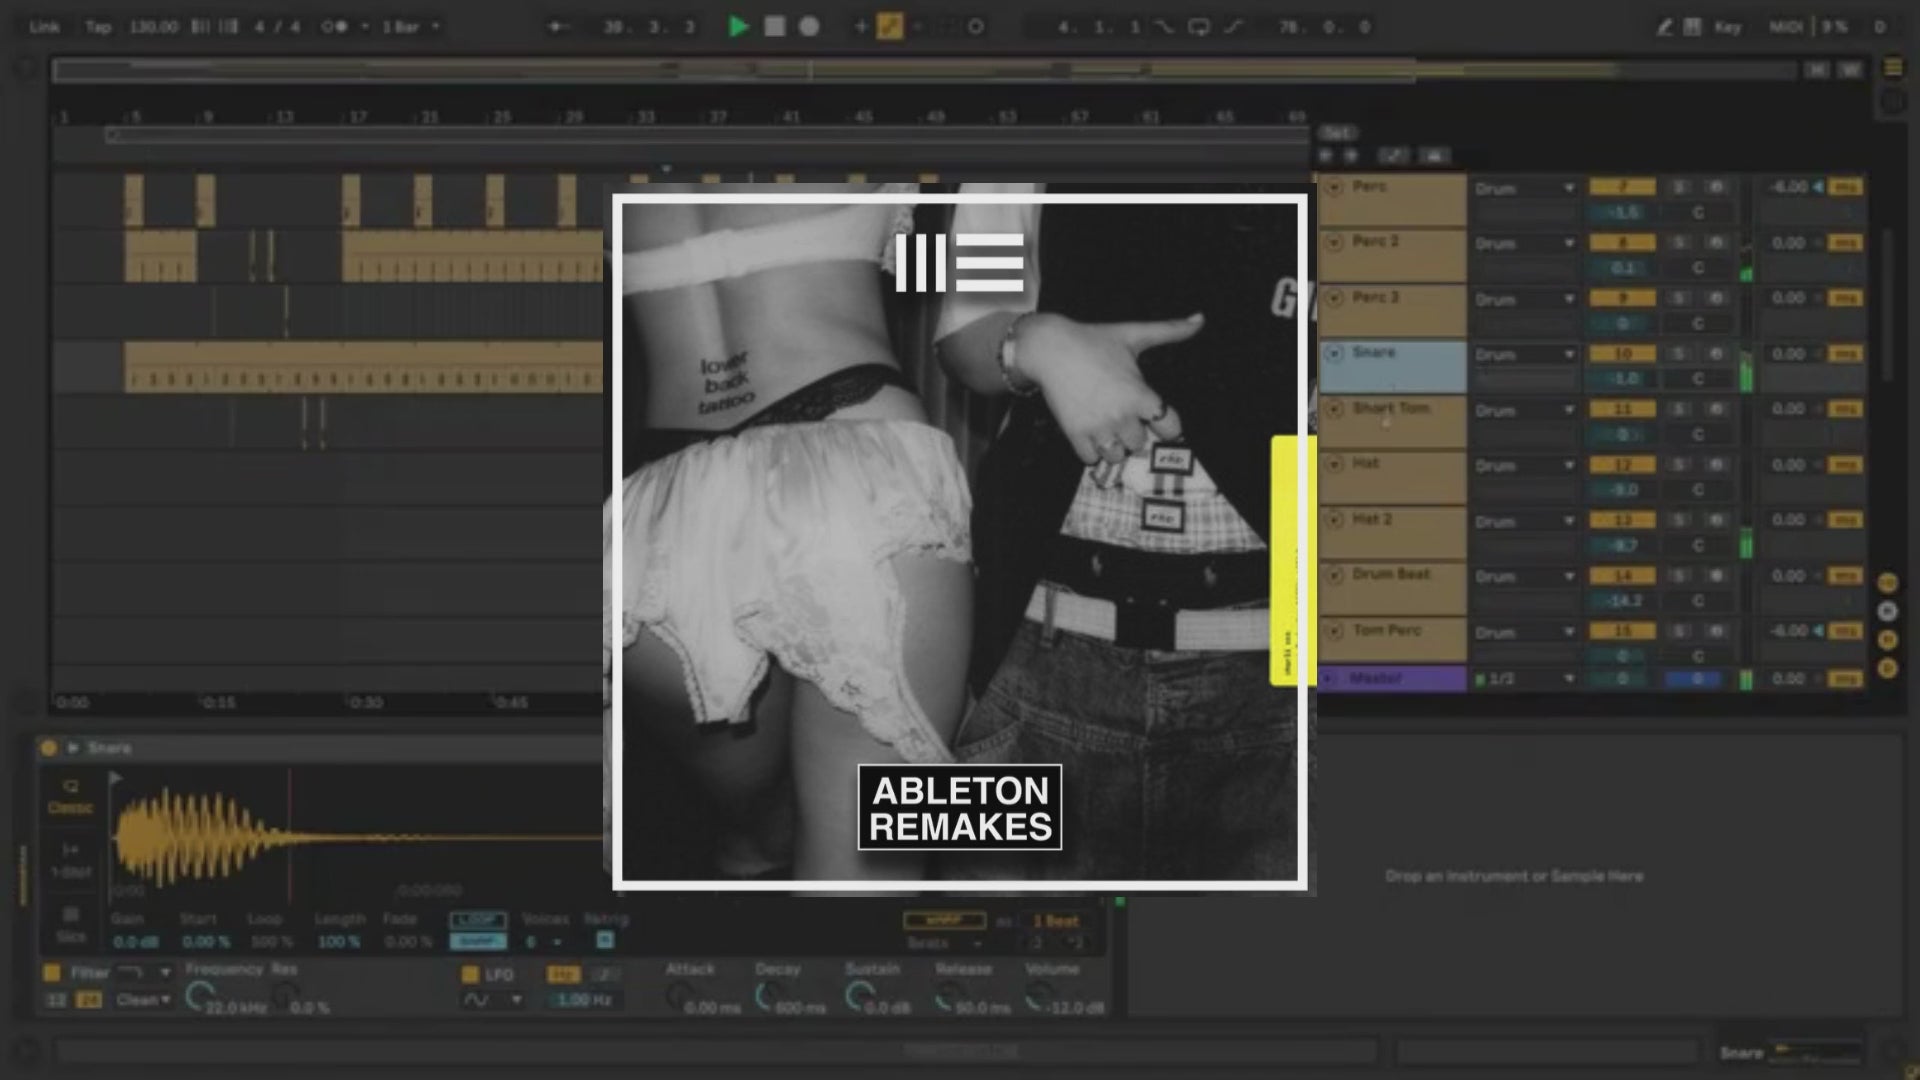Solo the Perc 2 track
Image resolution: width=1920 pixels, height=1080 pixels.
(x=1680, y=243)
